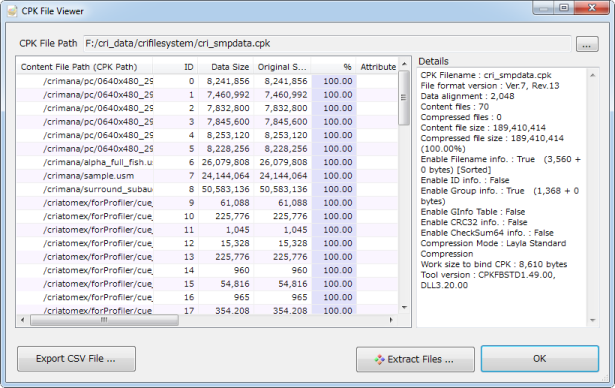Select the row with ID 13
This screenshot has width=615, height=388.
click(207, 257)
